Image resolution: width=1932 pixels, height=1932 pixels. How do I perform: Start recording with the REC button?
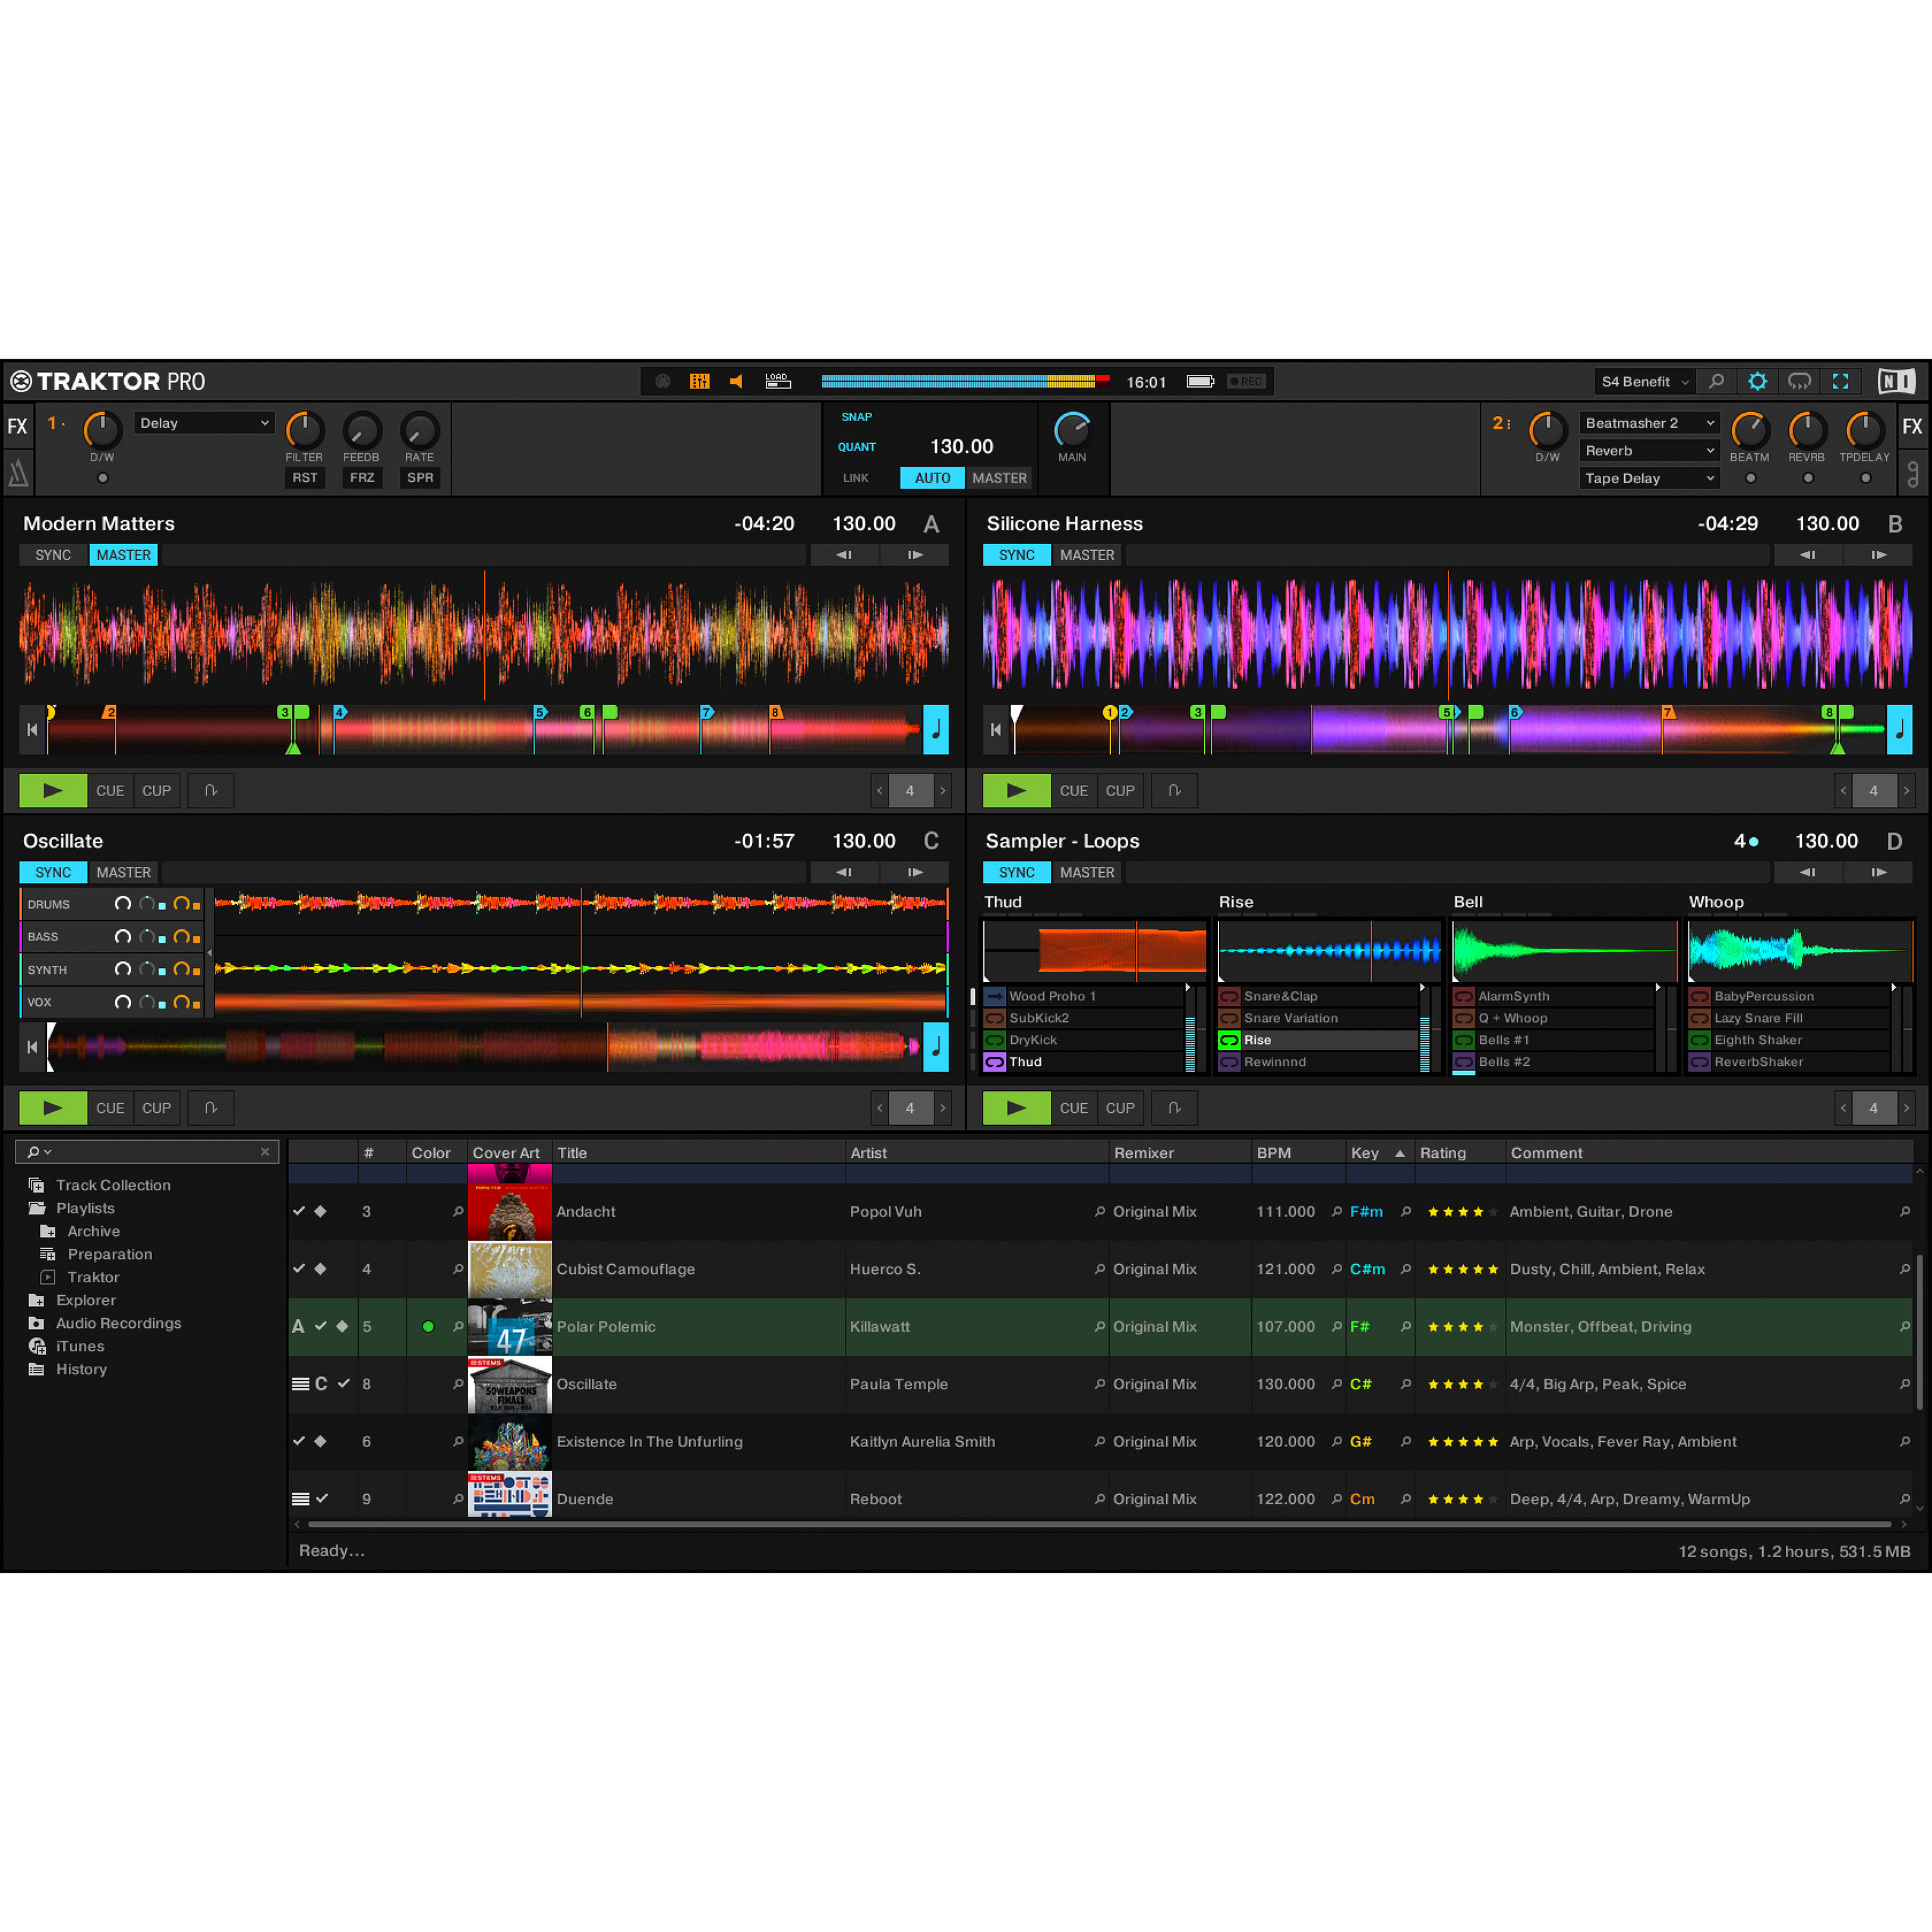1246,381
